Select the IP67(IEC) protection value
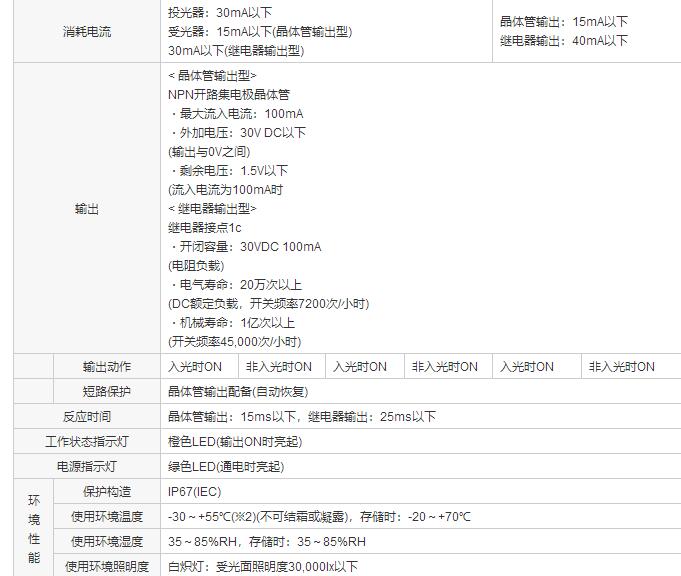 (195, 492)
